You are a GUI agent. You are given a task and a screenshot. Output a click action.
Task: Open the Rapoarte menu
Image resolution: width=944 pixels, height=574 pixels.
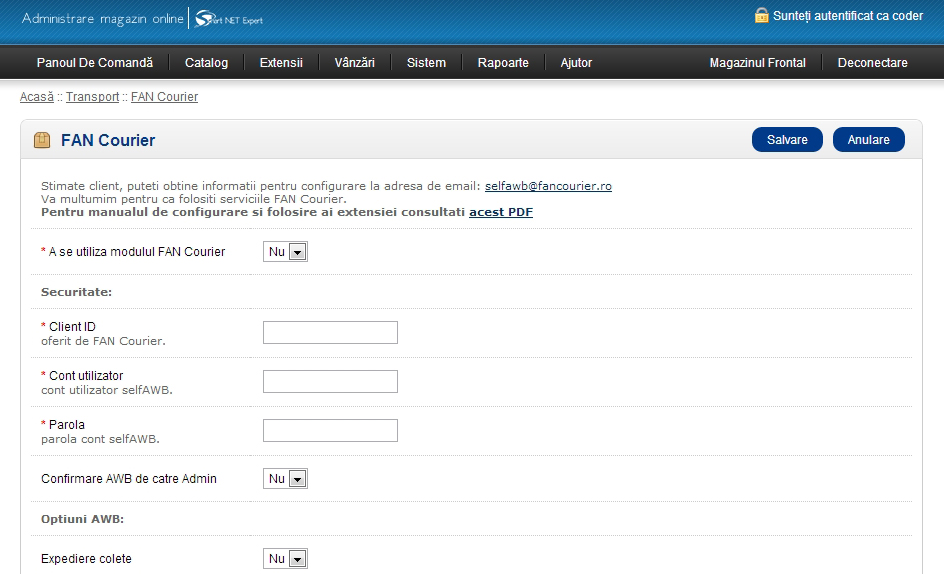tap(503, 63)
